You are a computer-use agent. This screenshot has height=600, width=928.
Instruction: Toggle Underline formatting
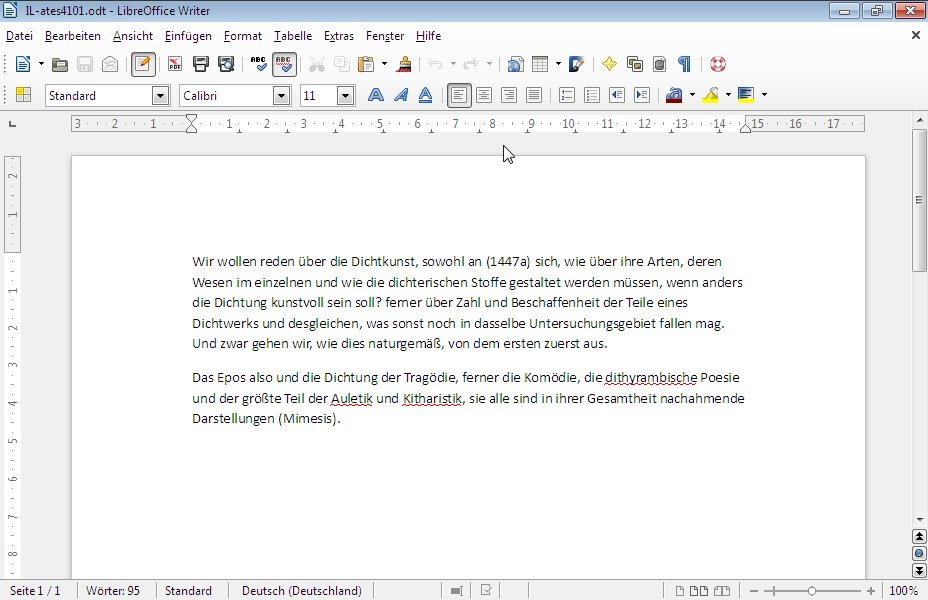426,95
